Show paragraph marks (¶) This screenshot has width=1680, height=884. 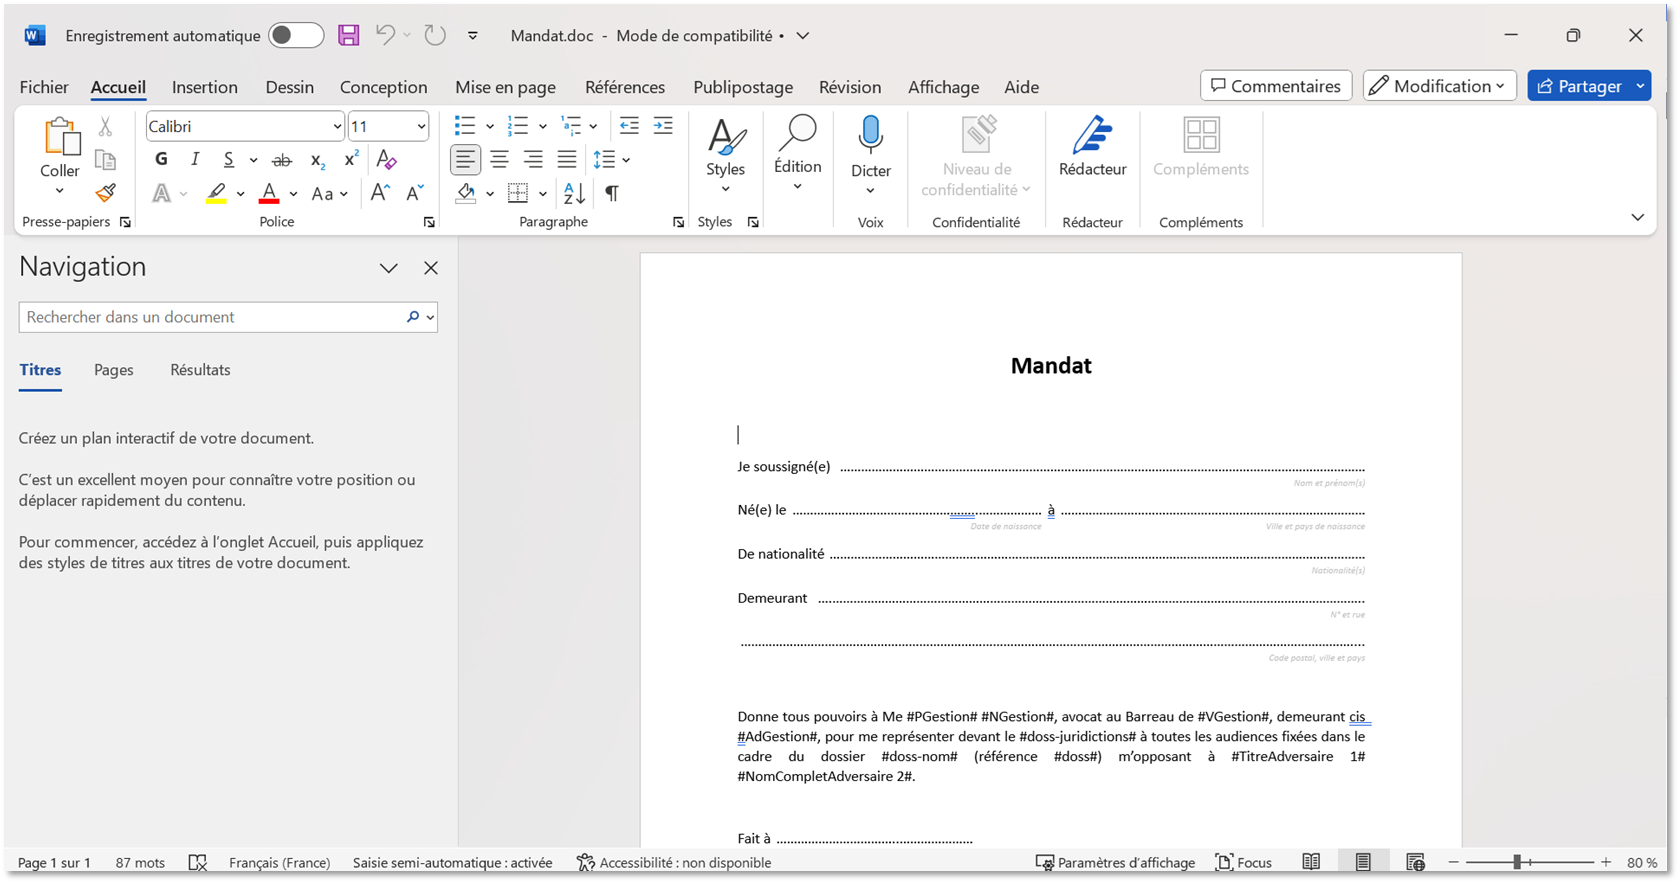tap(612, 193)
